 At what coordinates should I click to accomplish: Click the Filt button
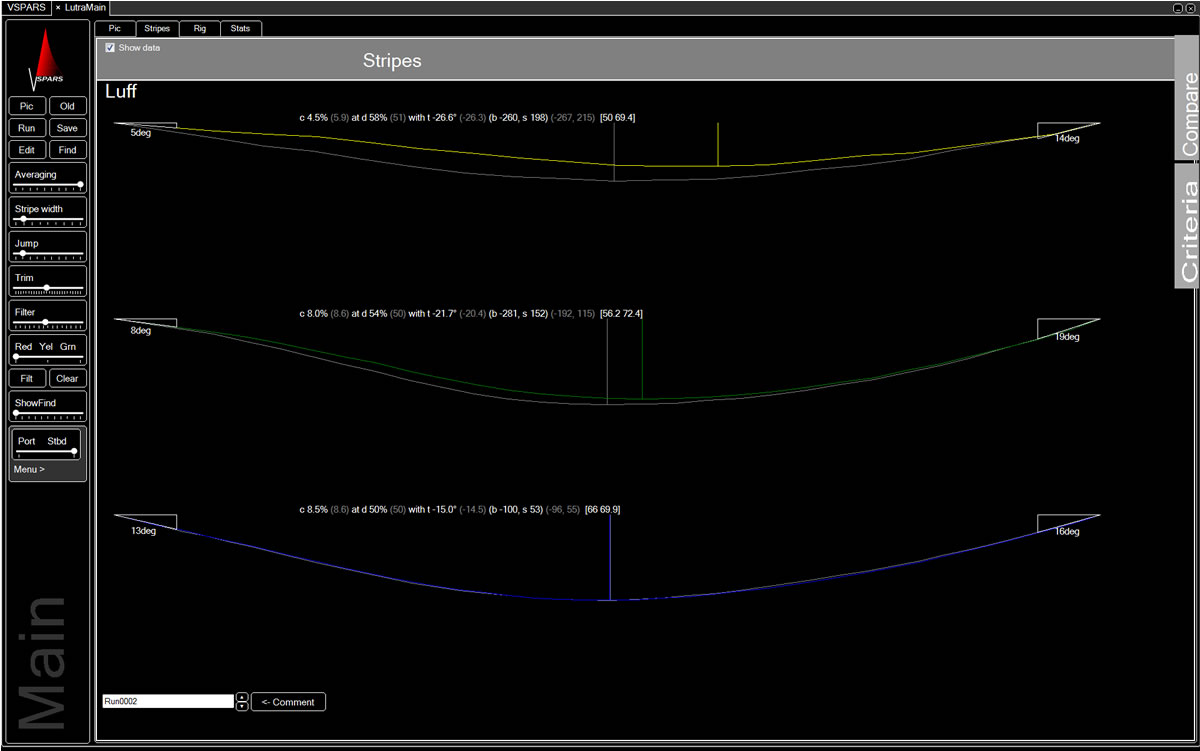[27, 378]
